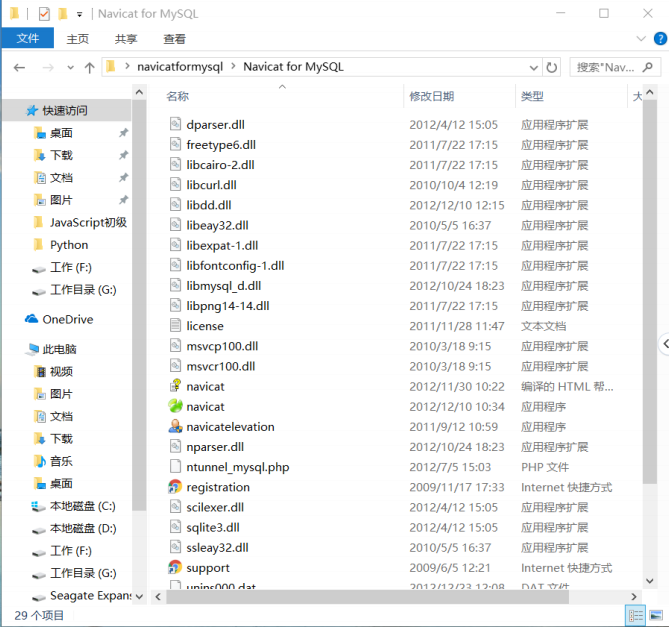Open the recent locations dropdown arrow
Viewport: 669px width, 627px height.
coord(70,67)
